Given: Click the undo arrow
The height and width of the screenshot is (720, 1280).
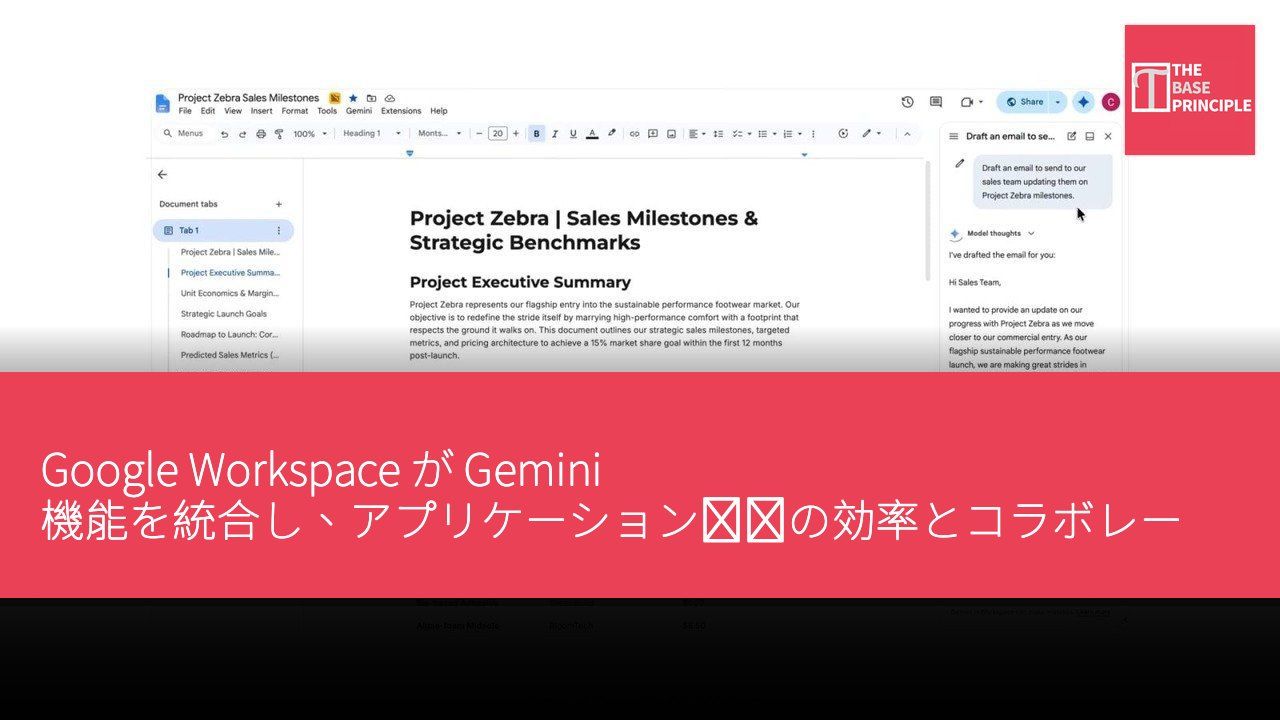Looking at the screenshot, I should click(225, 134).
